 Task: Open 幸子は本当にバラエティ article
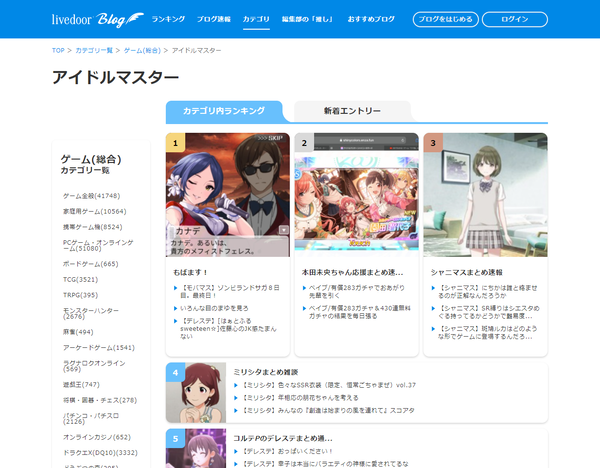point(325,464)
